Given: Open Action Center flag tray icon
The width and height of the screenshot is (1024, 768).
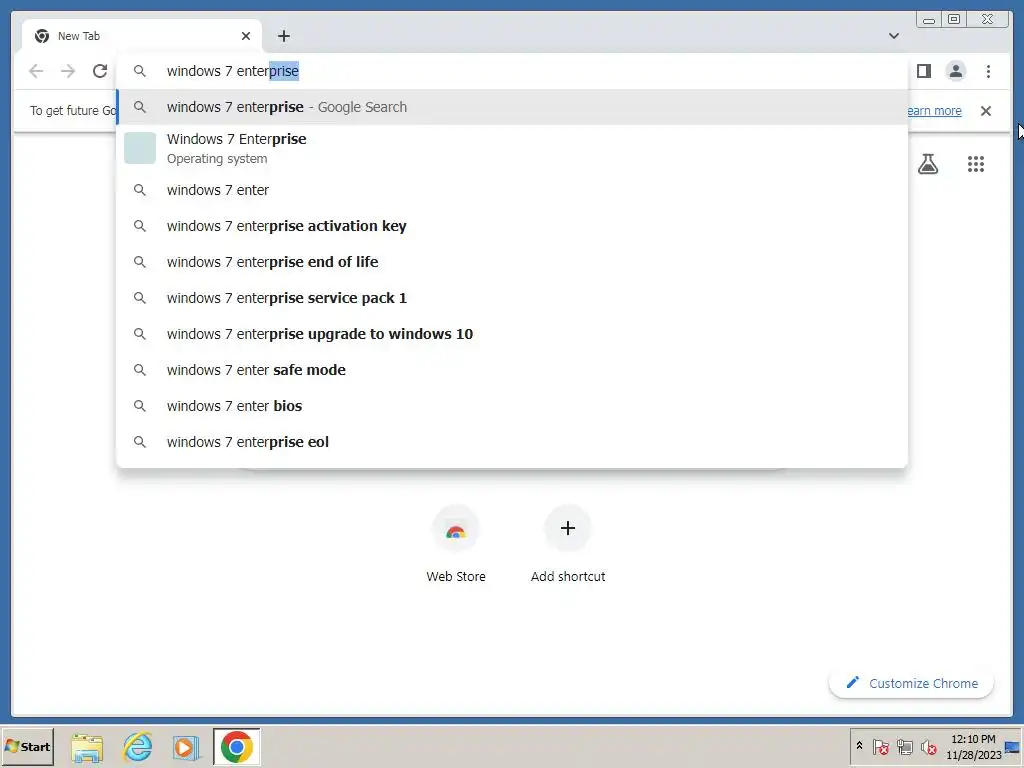Looking at the screenshot, I should [880, 746].
